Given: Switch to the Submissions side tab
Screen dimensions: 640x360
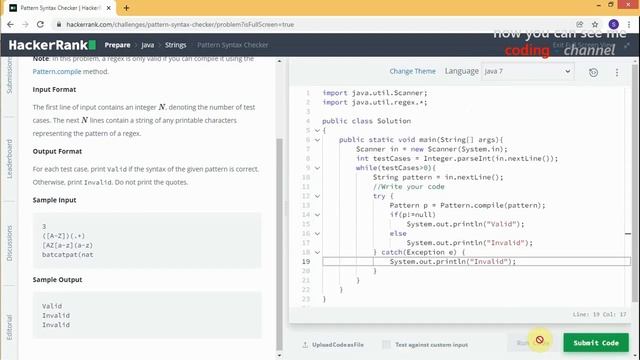Looking at the screenshot, I should click(9, 76).
